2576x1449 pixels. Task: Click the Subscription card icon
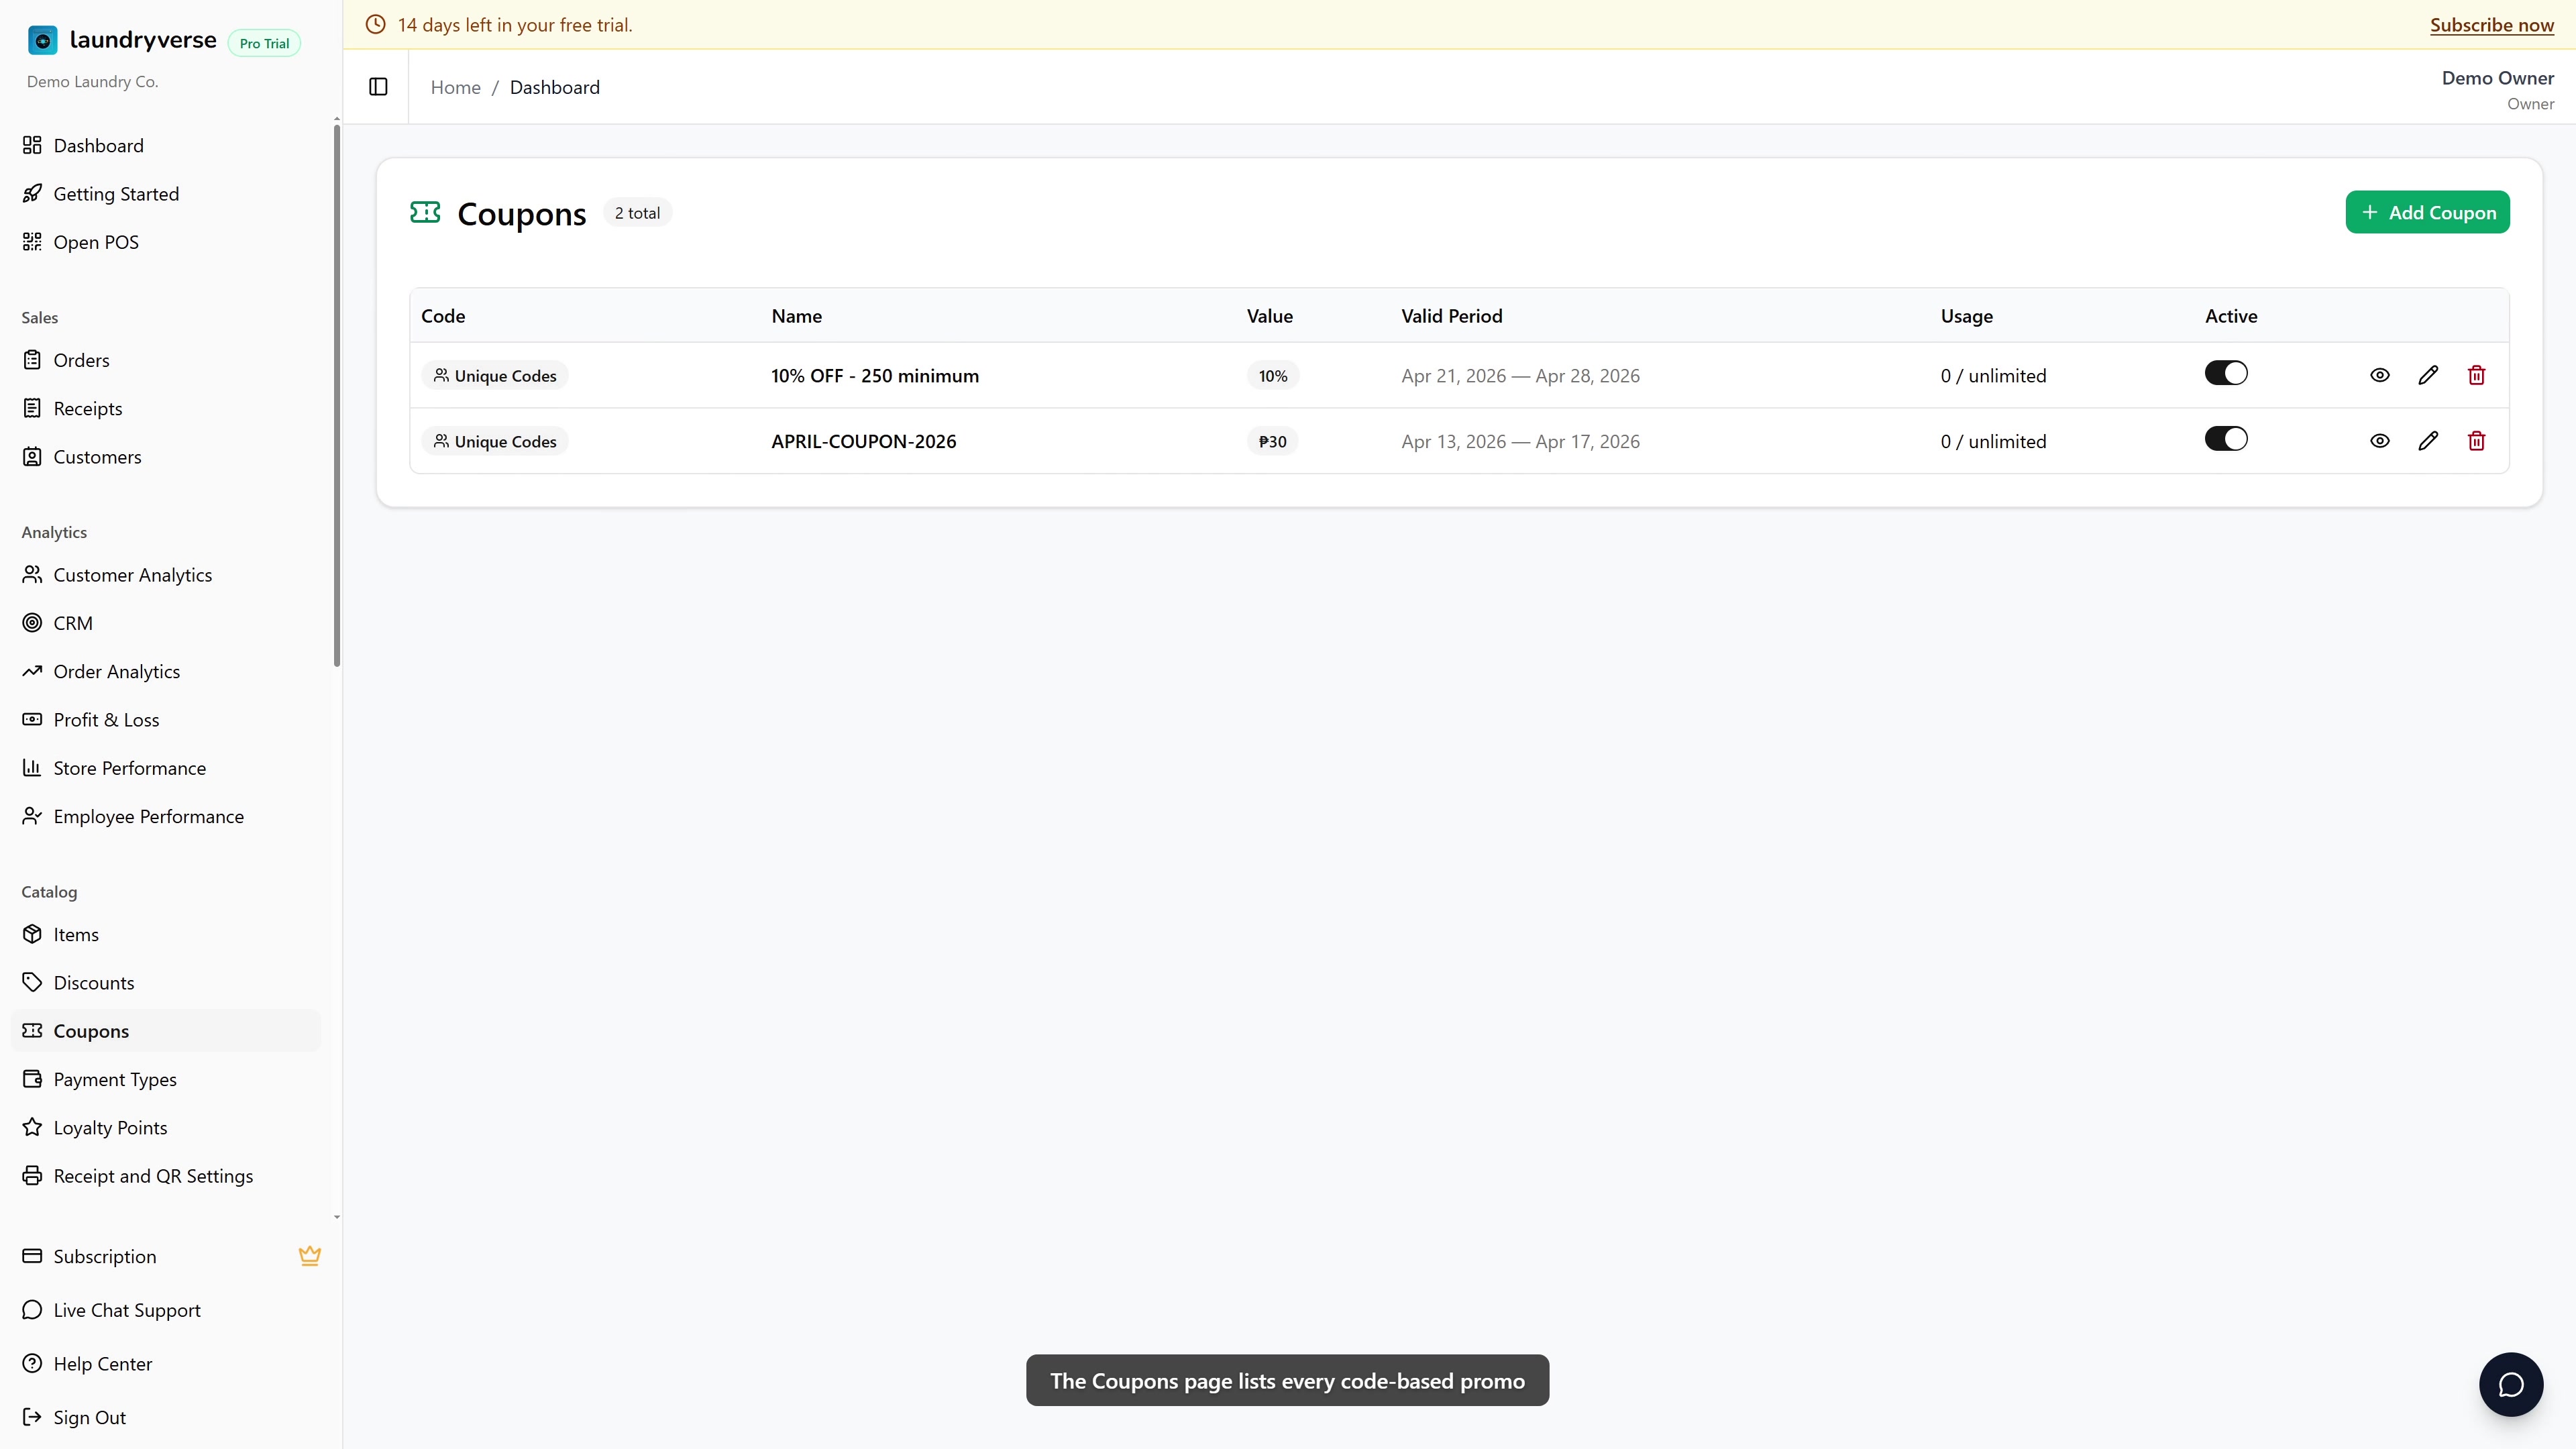[x=32, y=1256]
